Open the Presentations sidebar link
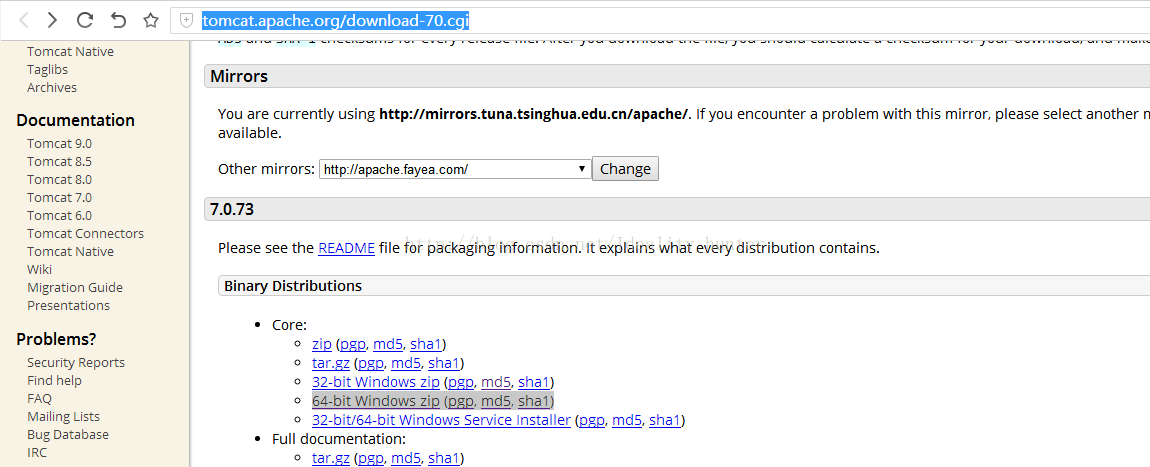The width and height of the screenshot is (1150, 467). [68, 305]
